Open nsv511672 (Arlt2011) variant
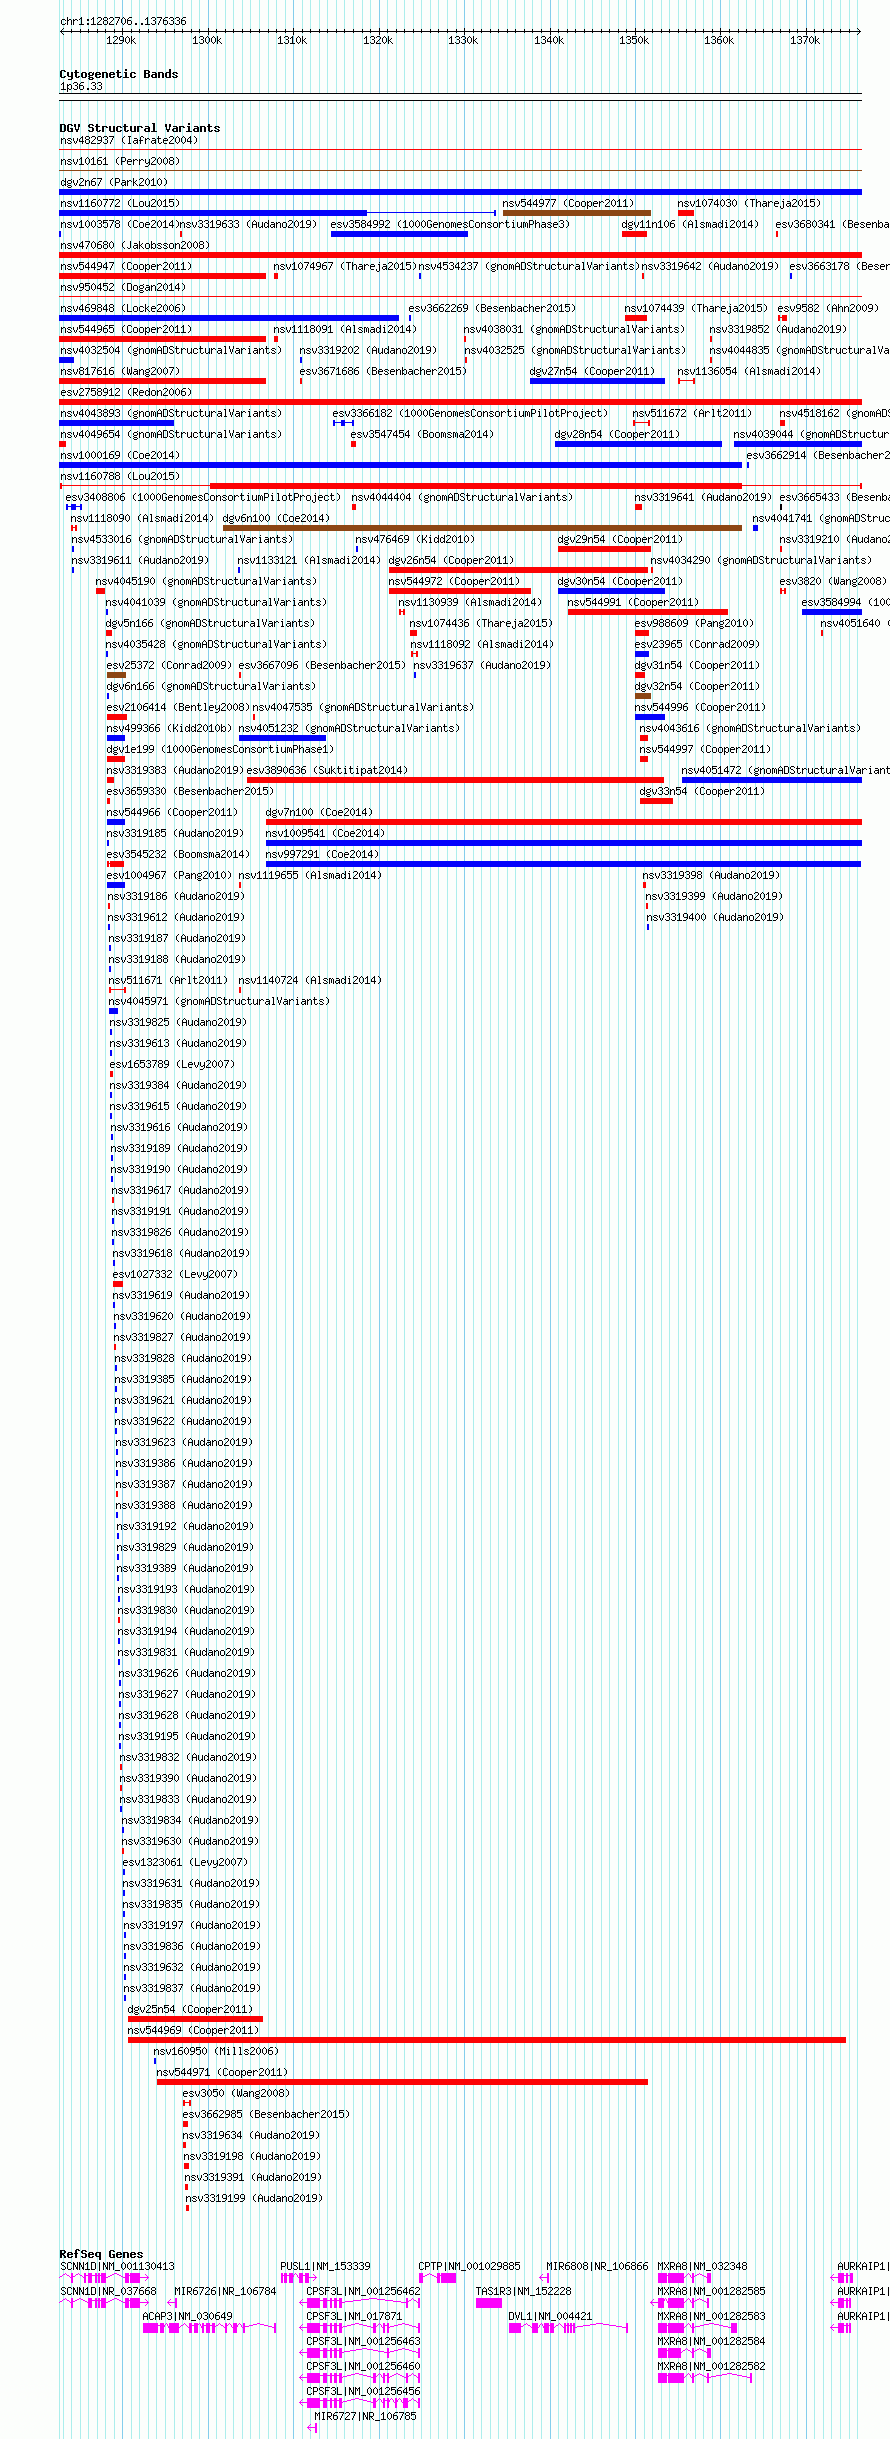890x2439 pixels. point(692,414)
